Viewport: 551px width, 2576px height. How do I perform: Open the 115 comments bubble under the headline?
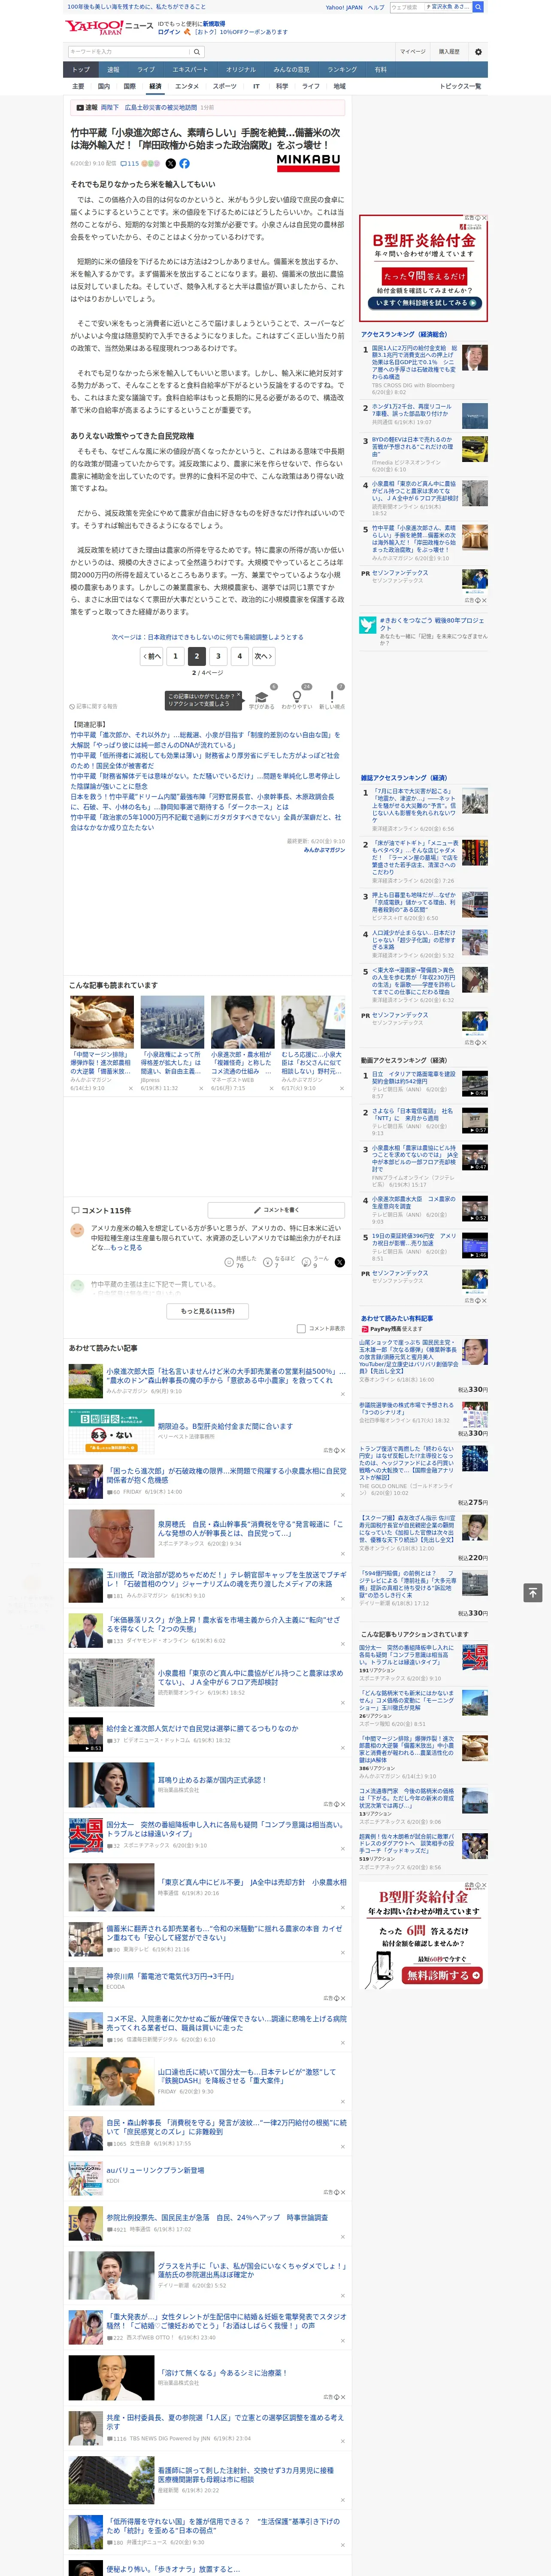[130, 163]
